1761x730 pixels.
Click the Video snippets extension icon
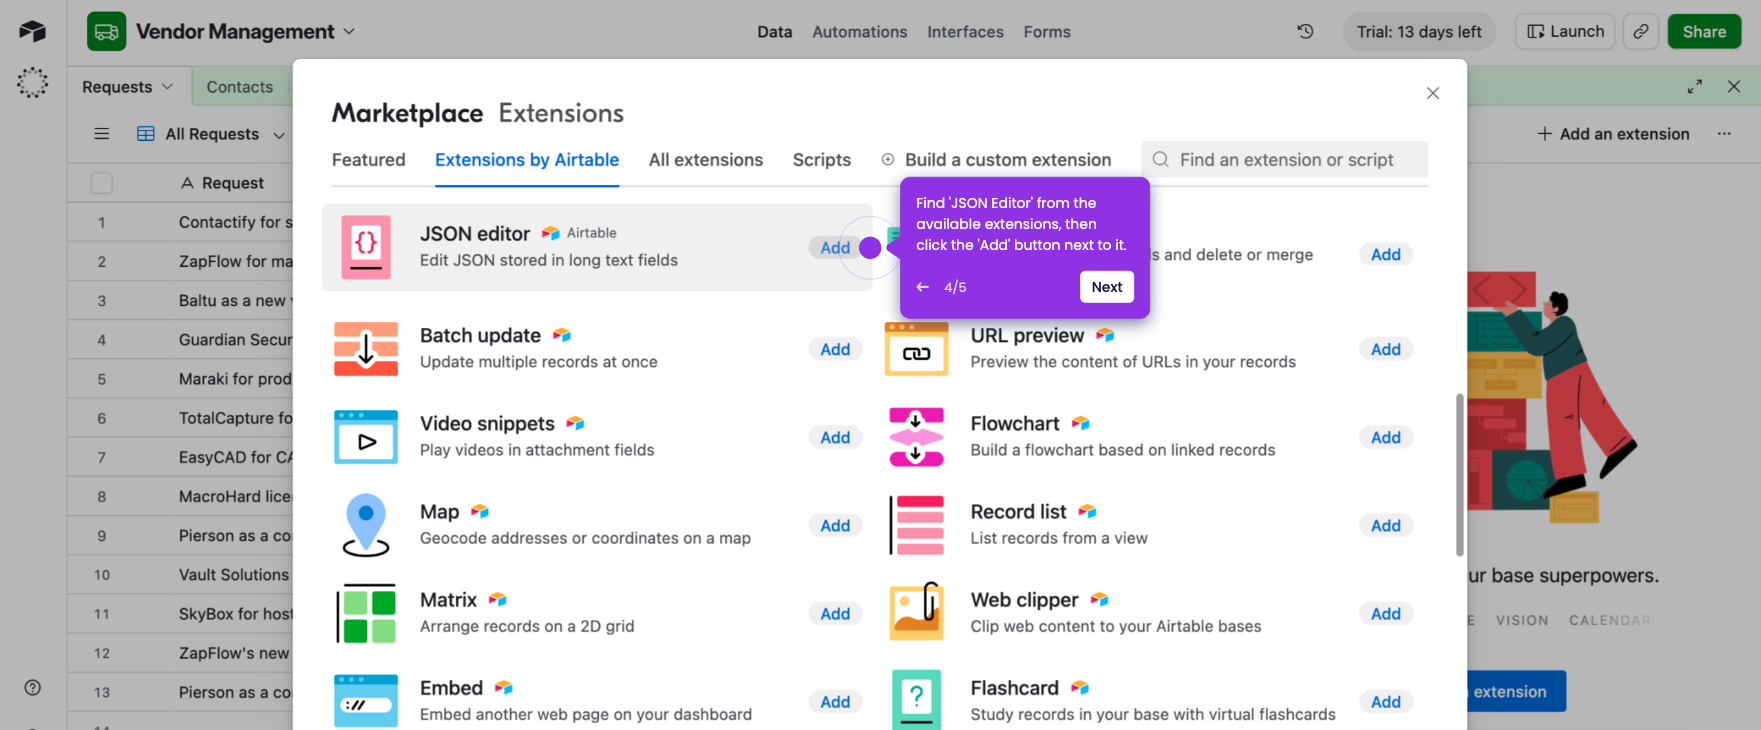point(366,437)
